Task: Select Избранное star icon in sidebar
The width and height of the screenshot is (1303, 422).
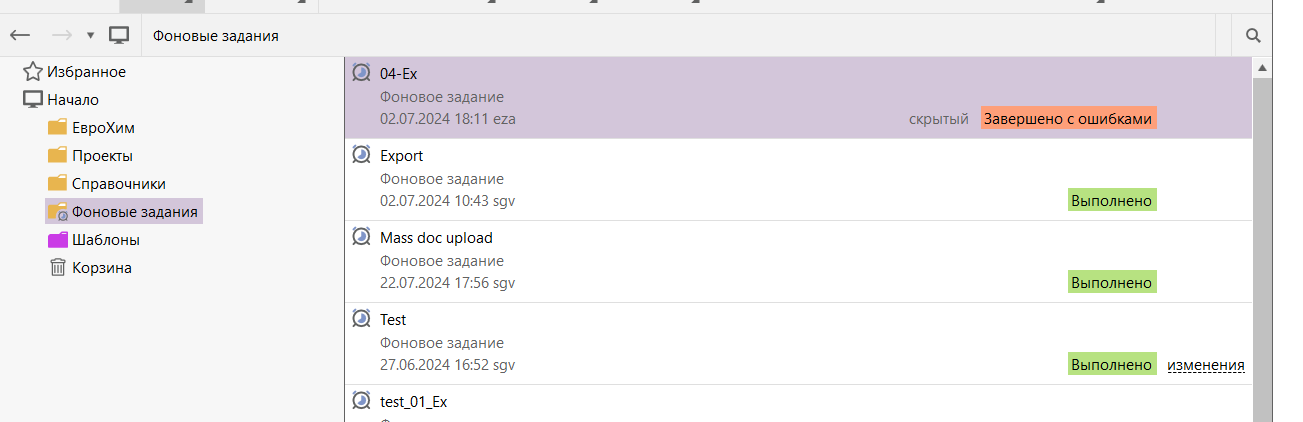Action: coord(33,72)
